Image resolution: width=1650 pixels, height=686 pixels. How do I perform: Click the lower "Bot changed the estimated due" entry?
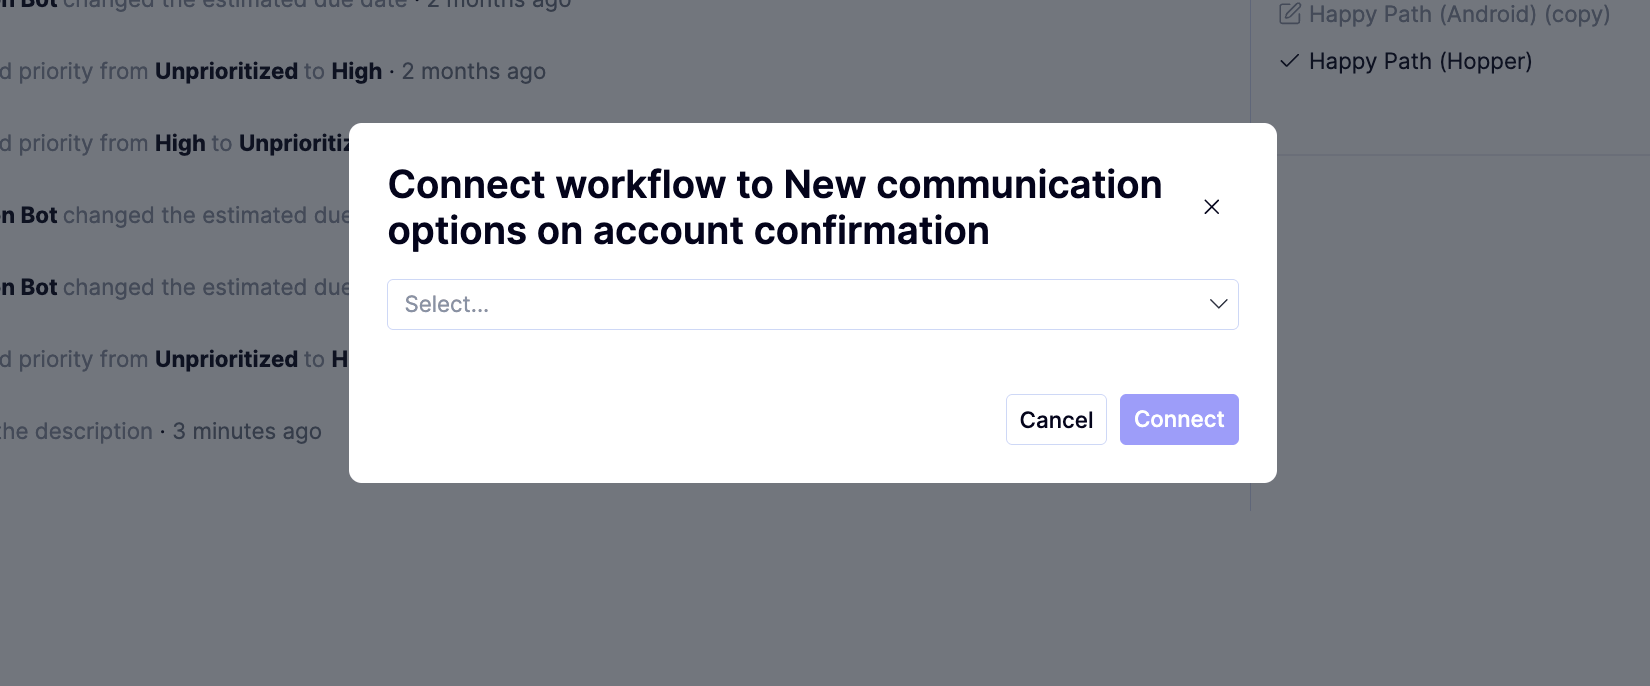[x=175, y=287]
